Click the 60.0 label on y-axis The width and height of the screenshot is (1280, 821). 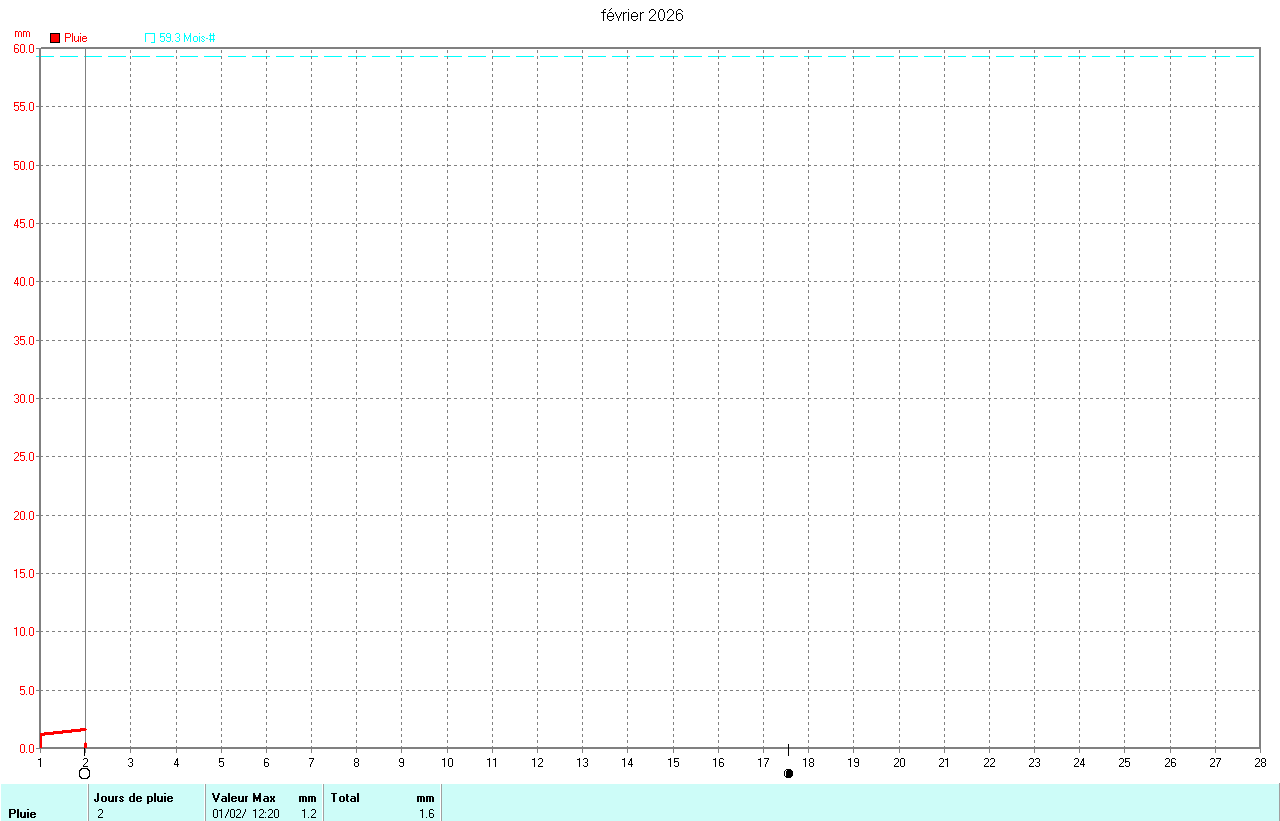[24, 49]
